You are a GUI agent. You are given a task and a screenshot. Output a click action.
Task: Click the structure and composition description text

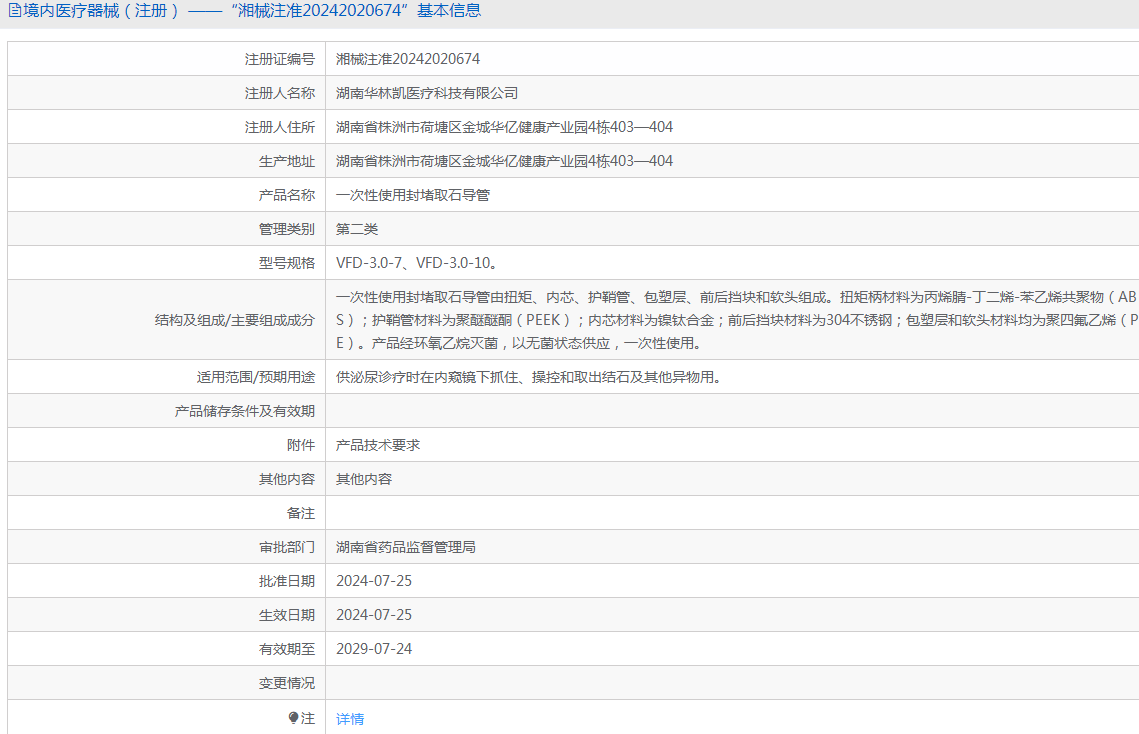point(737,320)
